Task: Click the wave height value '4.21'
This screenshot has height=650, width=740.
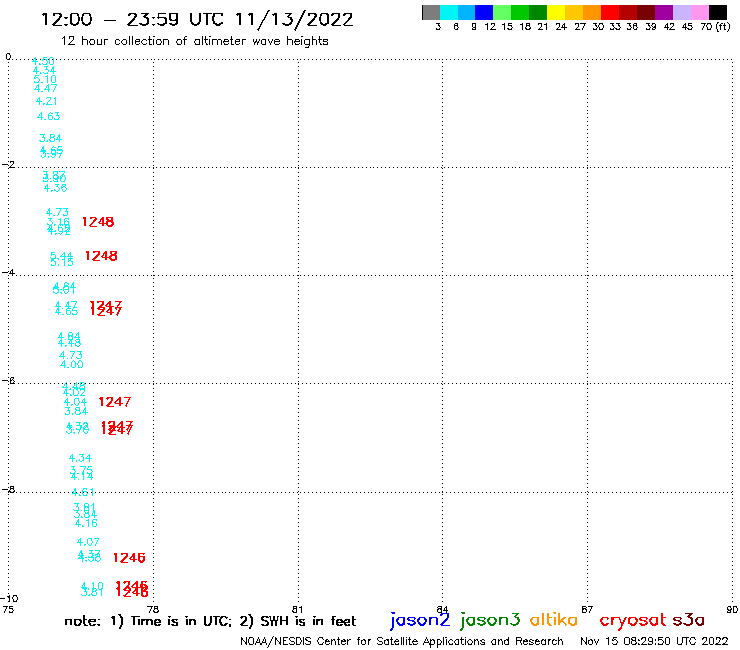Action: coord(47,101)
